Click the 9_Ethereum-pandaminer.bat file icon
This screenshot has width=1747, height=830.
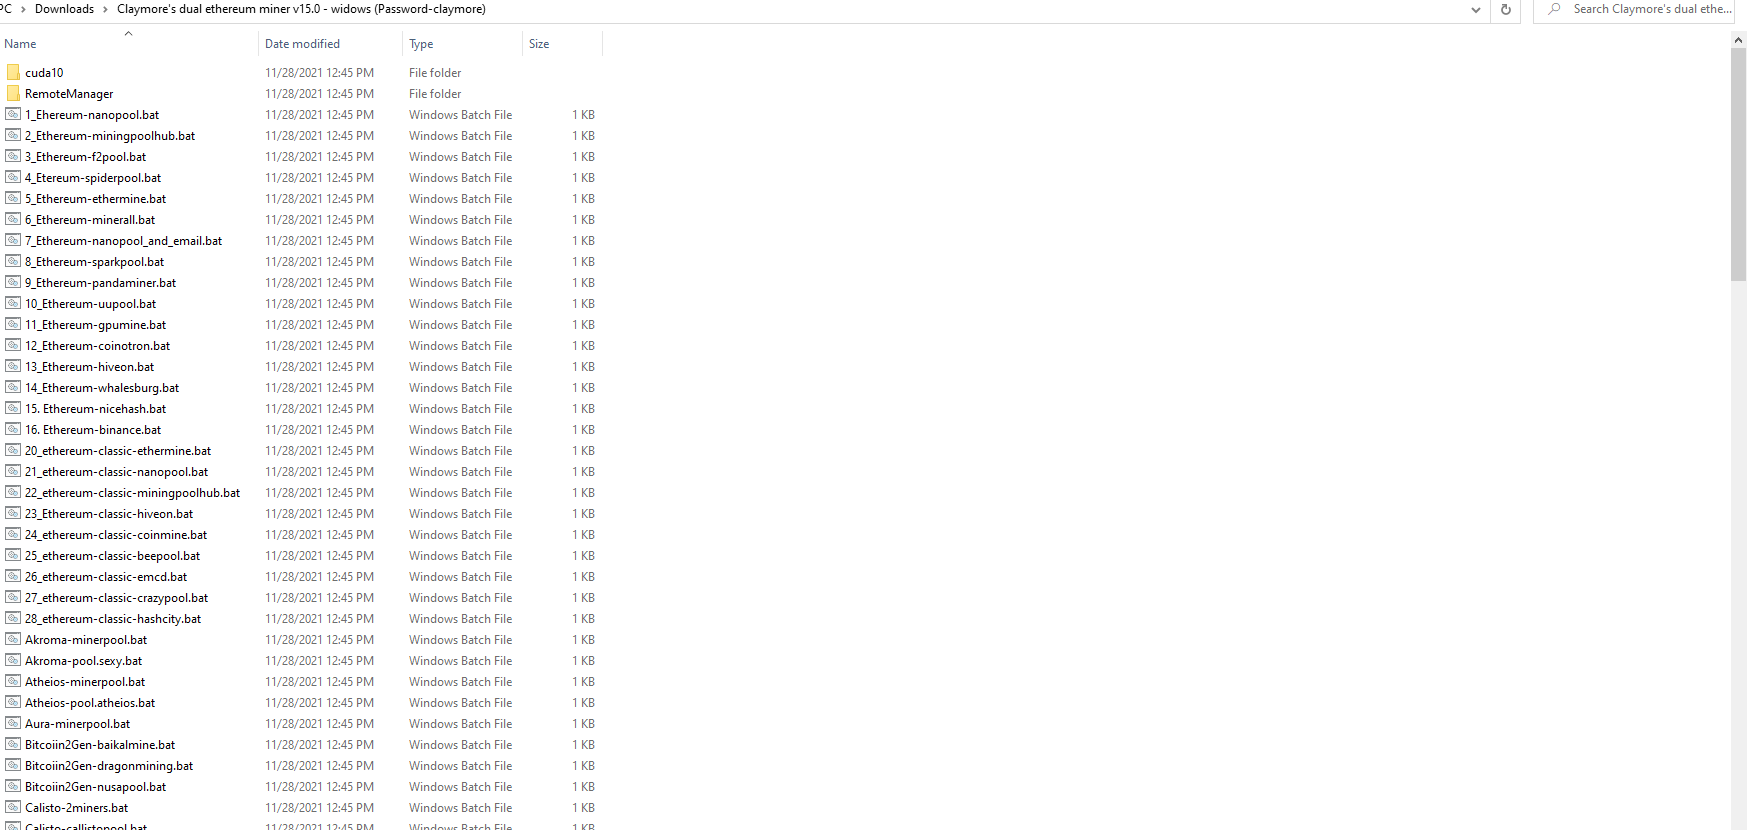[x=13, y=282]
